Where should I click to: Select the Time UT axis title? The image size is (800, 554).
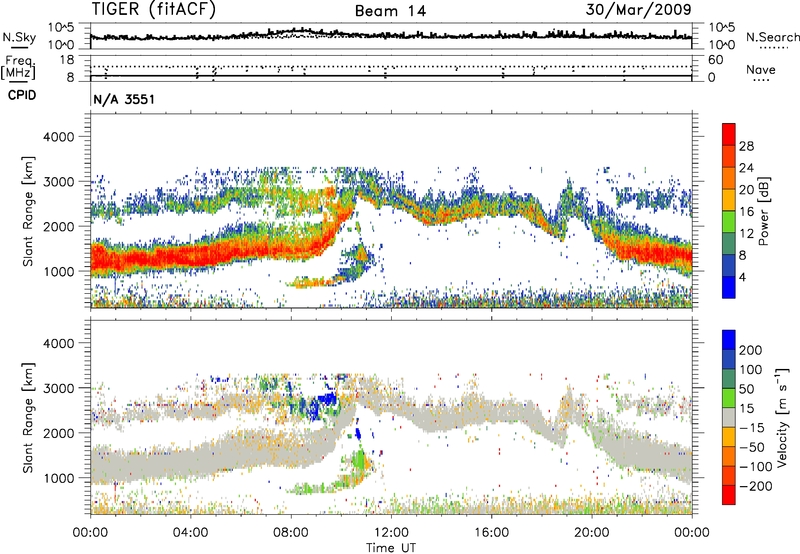point(391,548)
